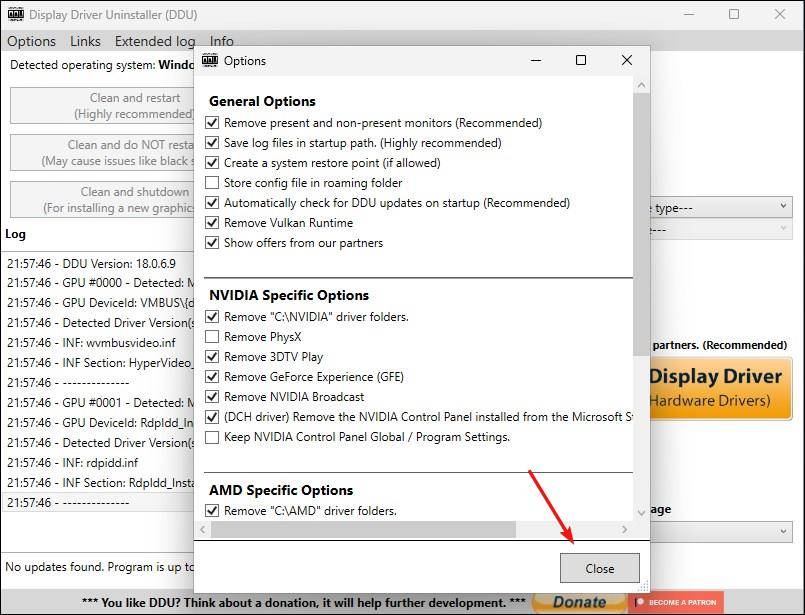The width and height of the screenshot is (805, 615).
Task: Click the Options dialog window icon
Action: pyautogui.click(x=210, y=60)
